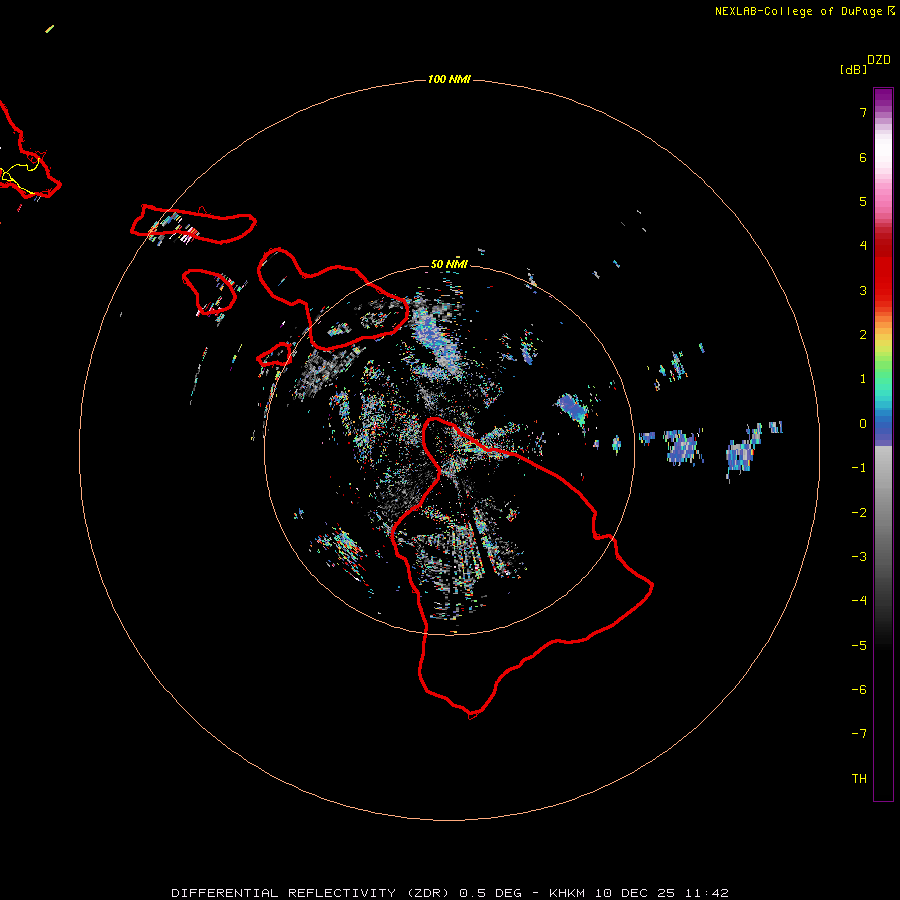Click colorbar value -5 label

(x=859, y=646)
